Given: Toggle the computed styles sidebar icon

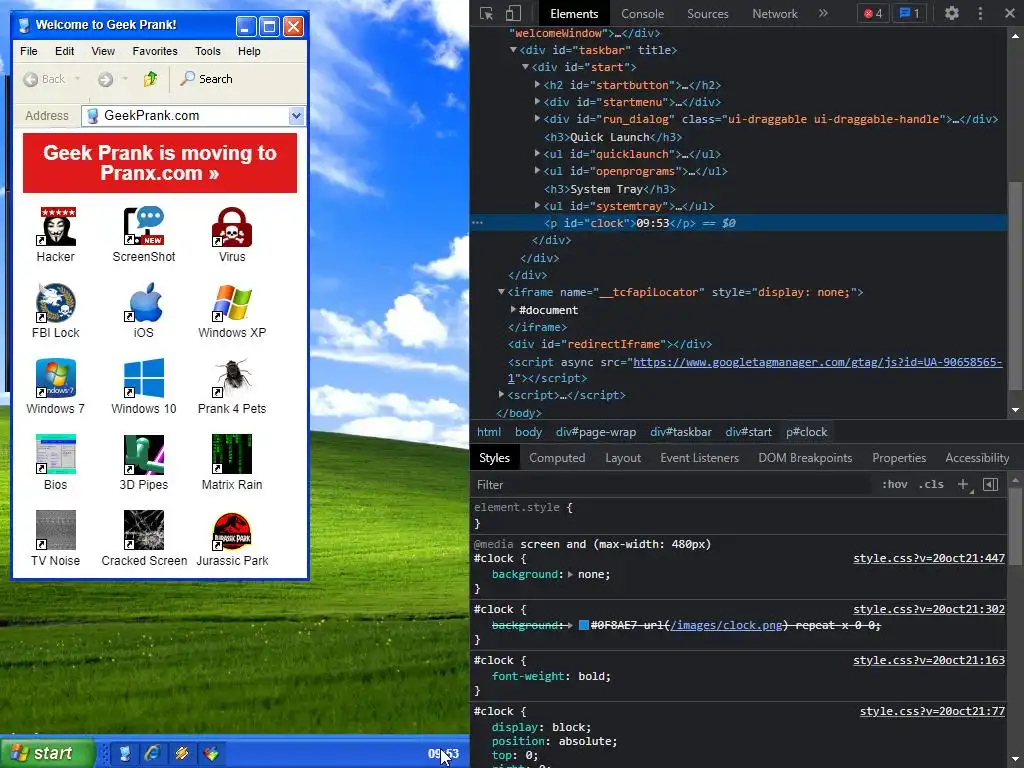Looking at the screenshot, I should (990, 485).
